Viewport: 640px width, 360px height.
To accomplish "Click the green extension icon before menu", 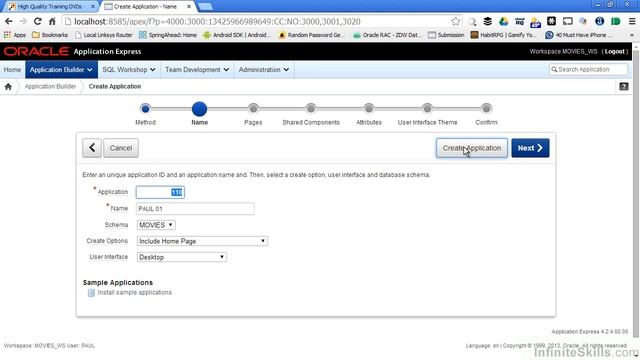I will pyautogui.click(x=616, y=21).
